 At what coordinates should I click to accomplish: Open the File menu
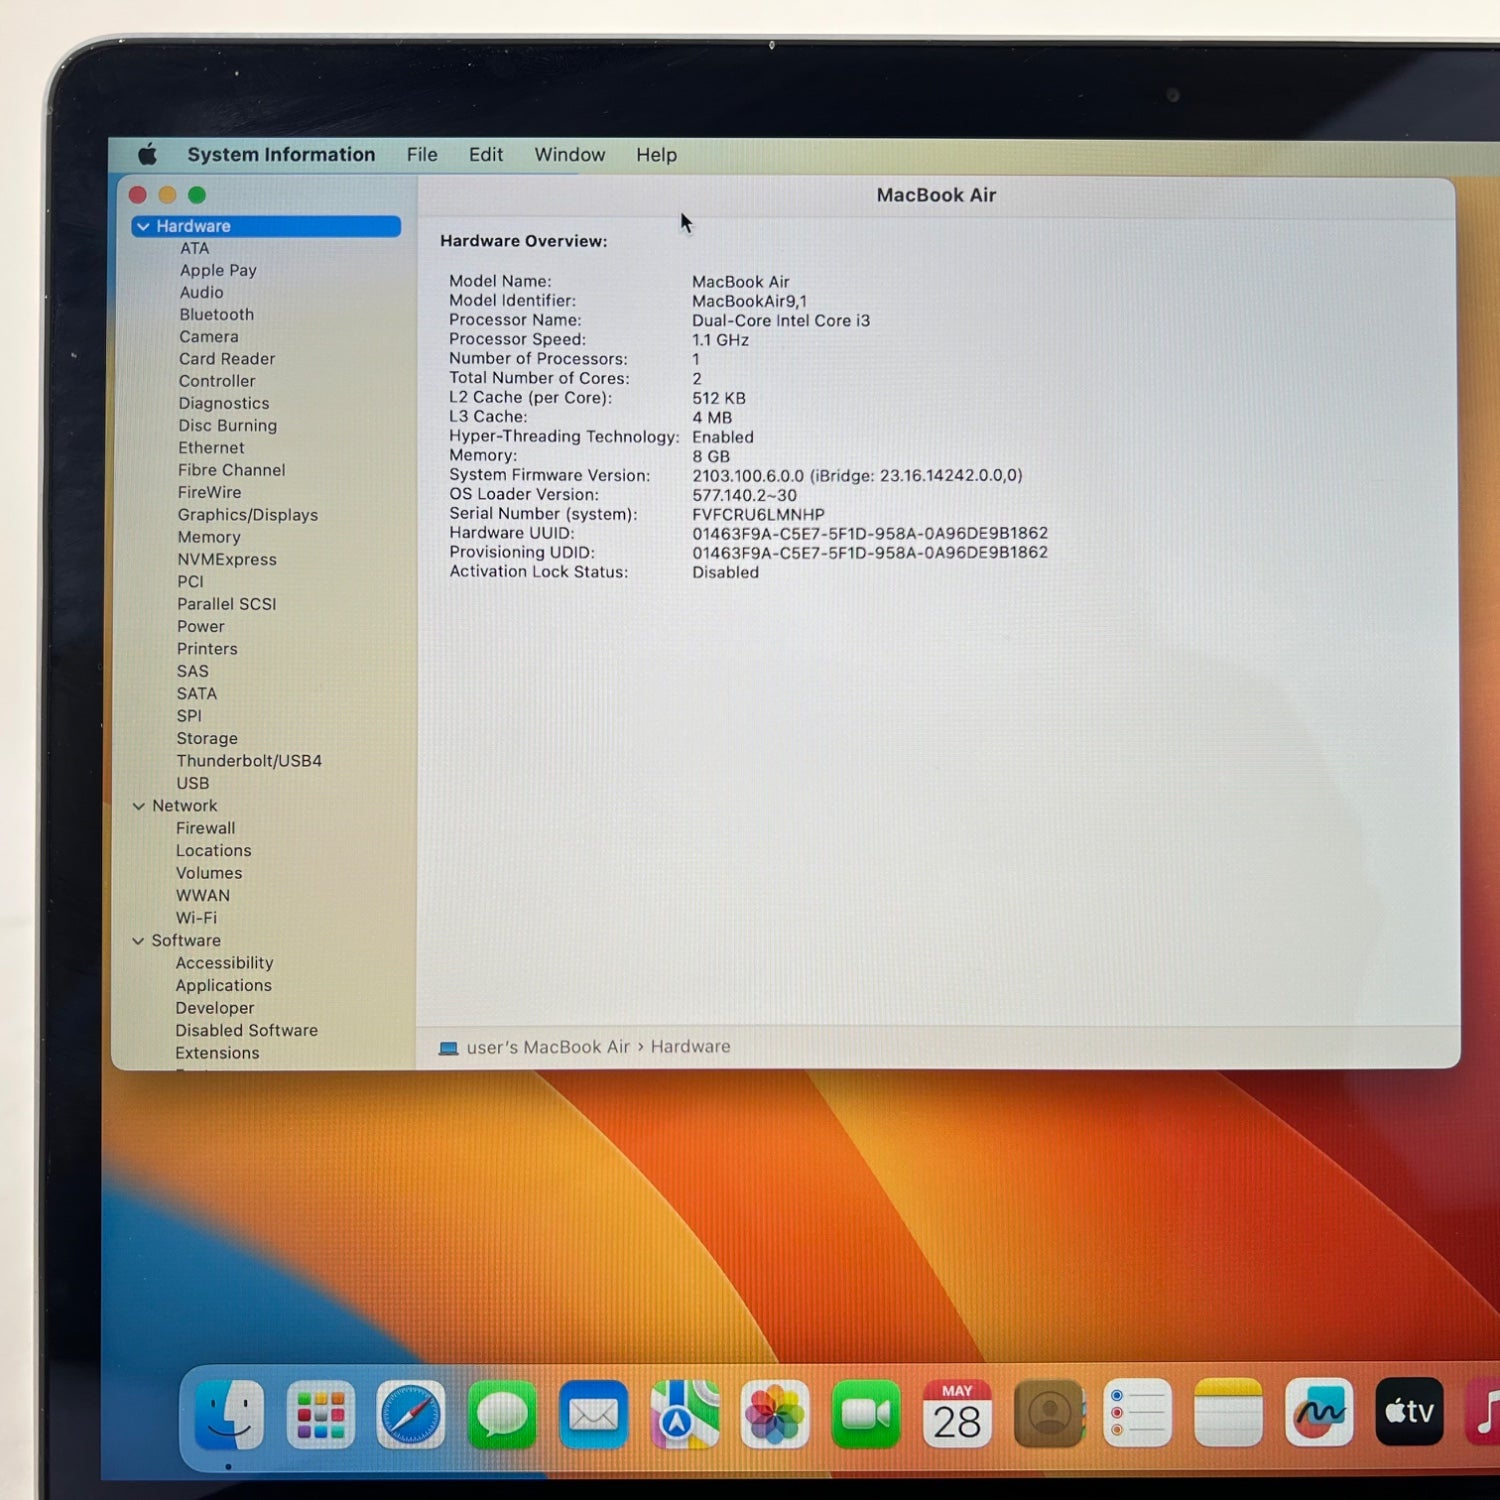click(422, 155)
